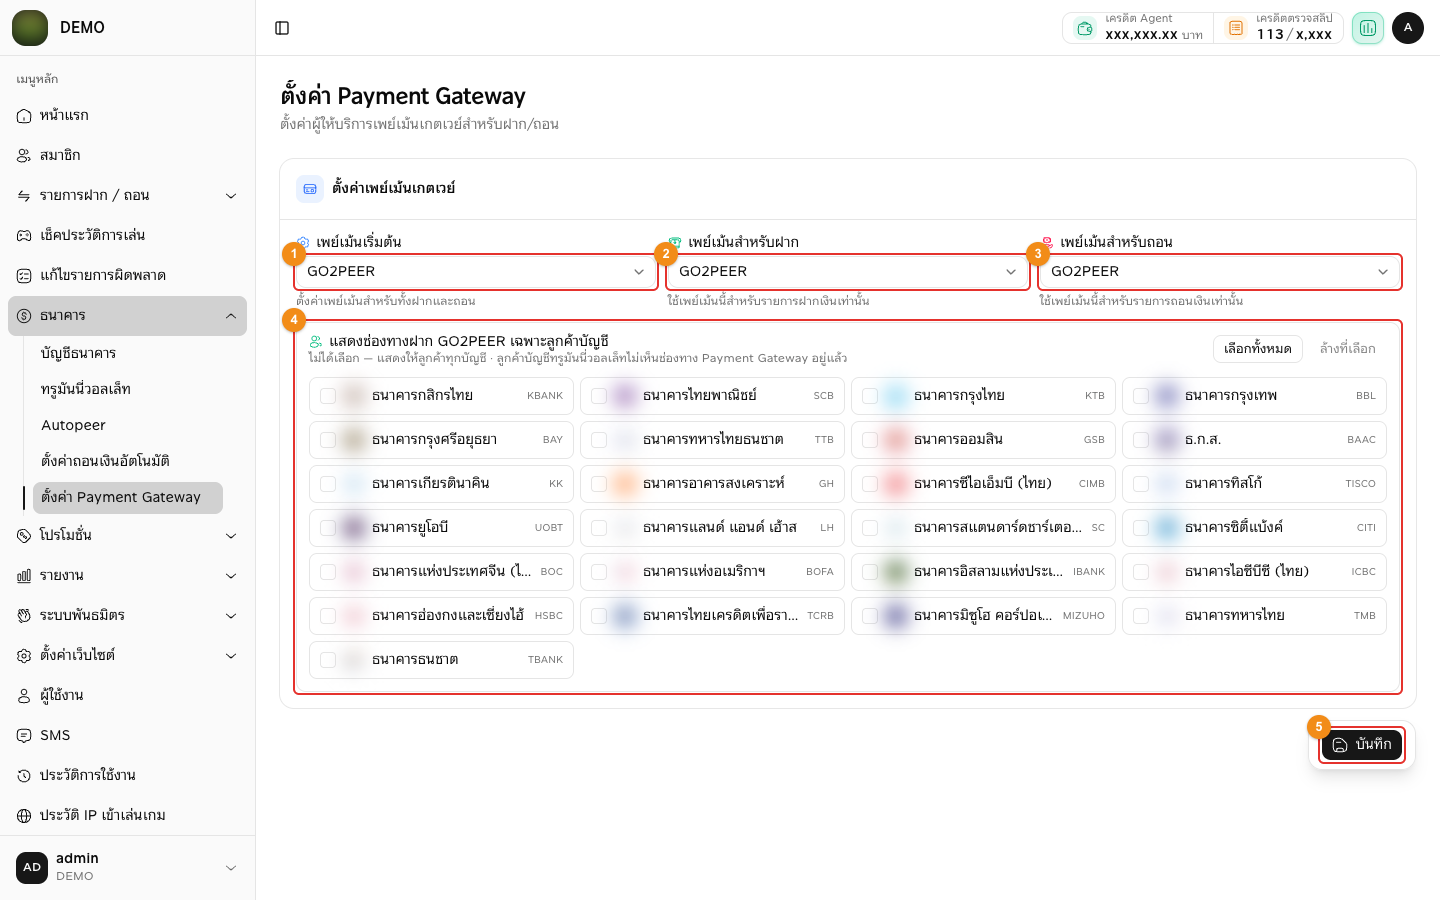The height and width of the screenshot is (900, 1440).
Task: Click the green chart icon in header
Action: point(1368,28)
